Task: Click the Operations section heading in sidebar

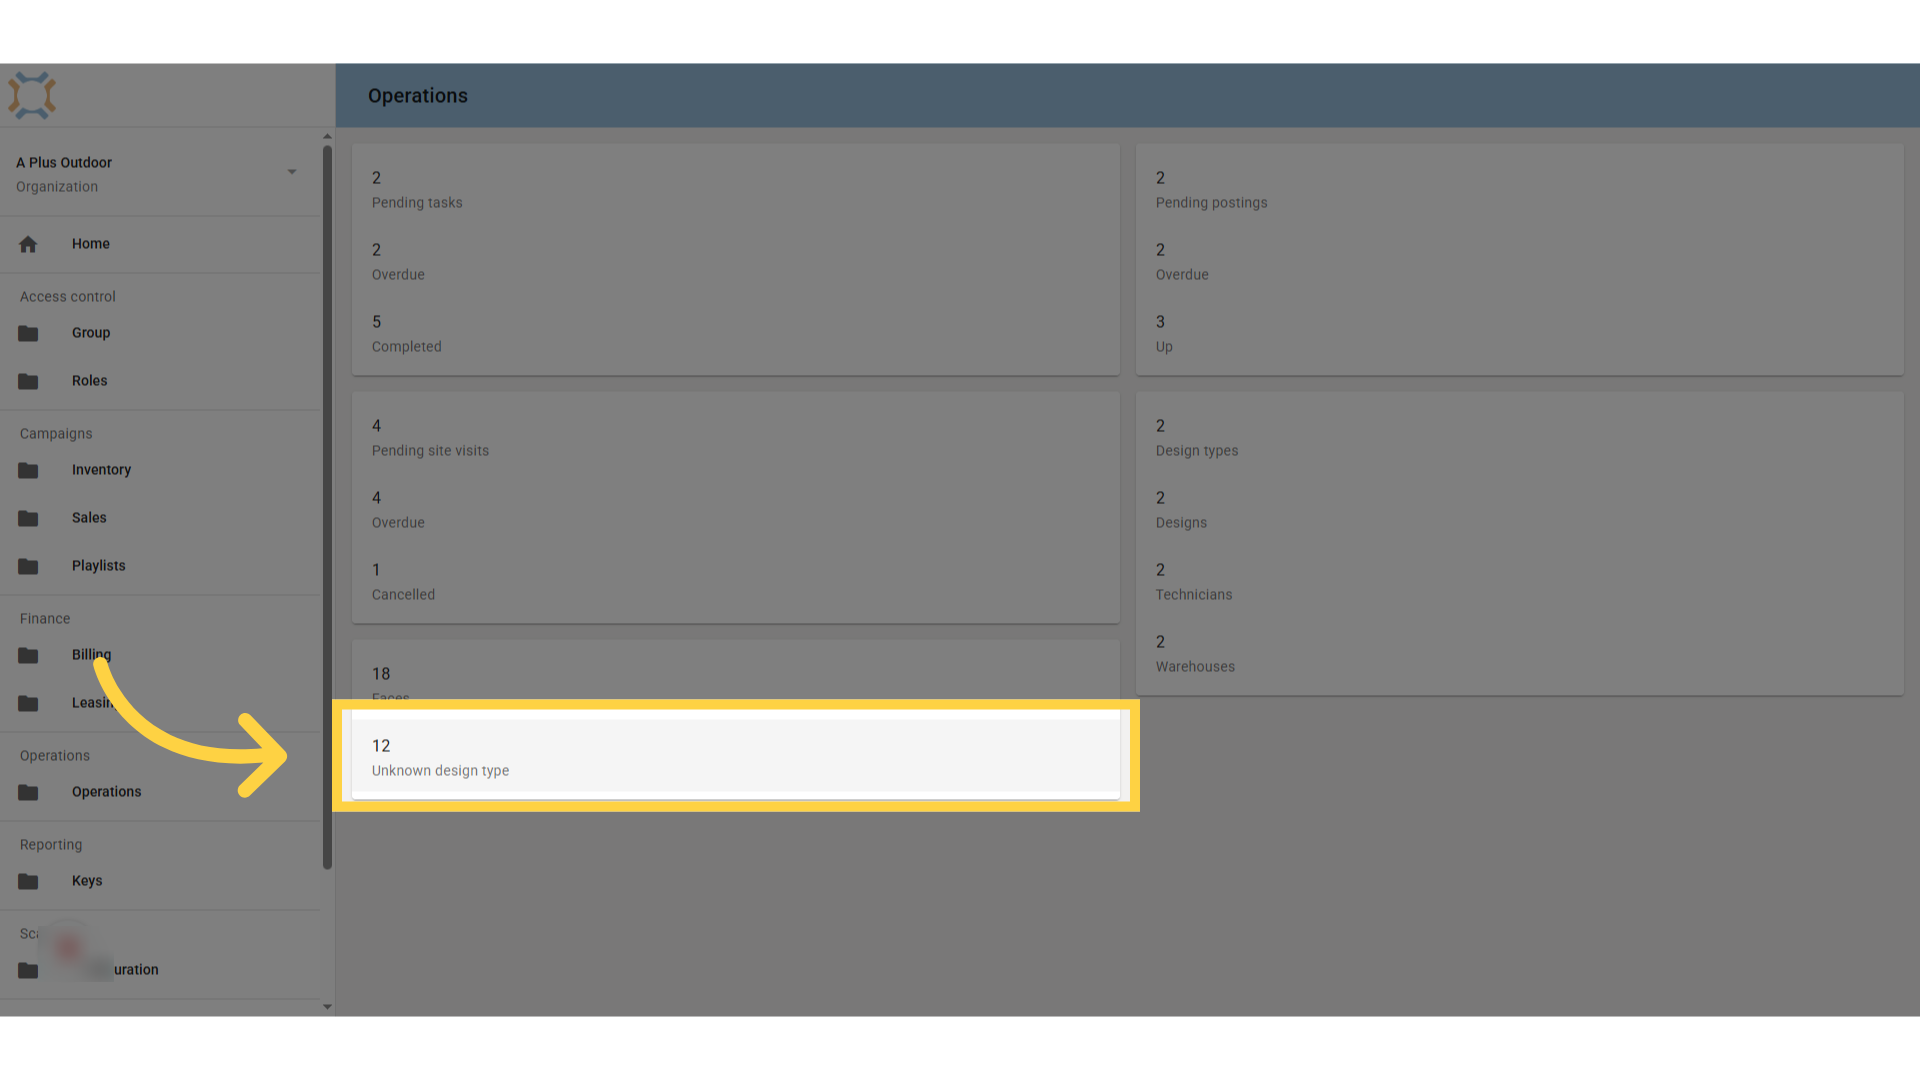Action: point(55,756)
